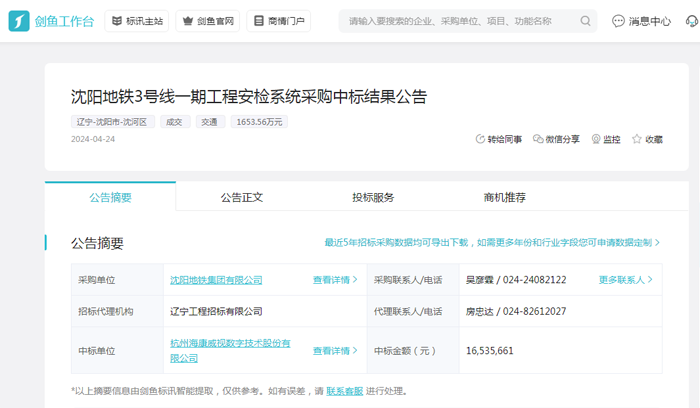Expand 更多联系人 contacts list

(x=626, y=280)
